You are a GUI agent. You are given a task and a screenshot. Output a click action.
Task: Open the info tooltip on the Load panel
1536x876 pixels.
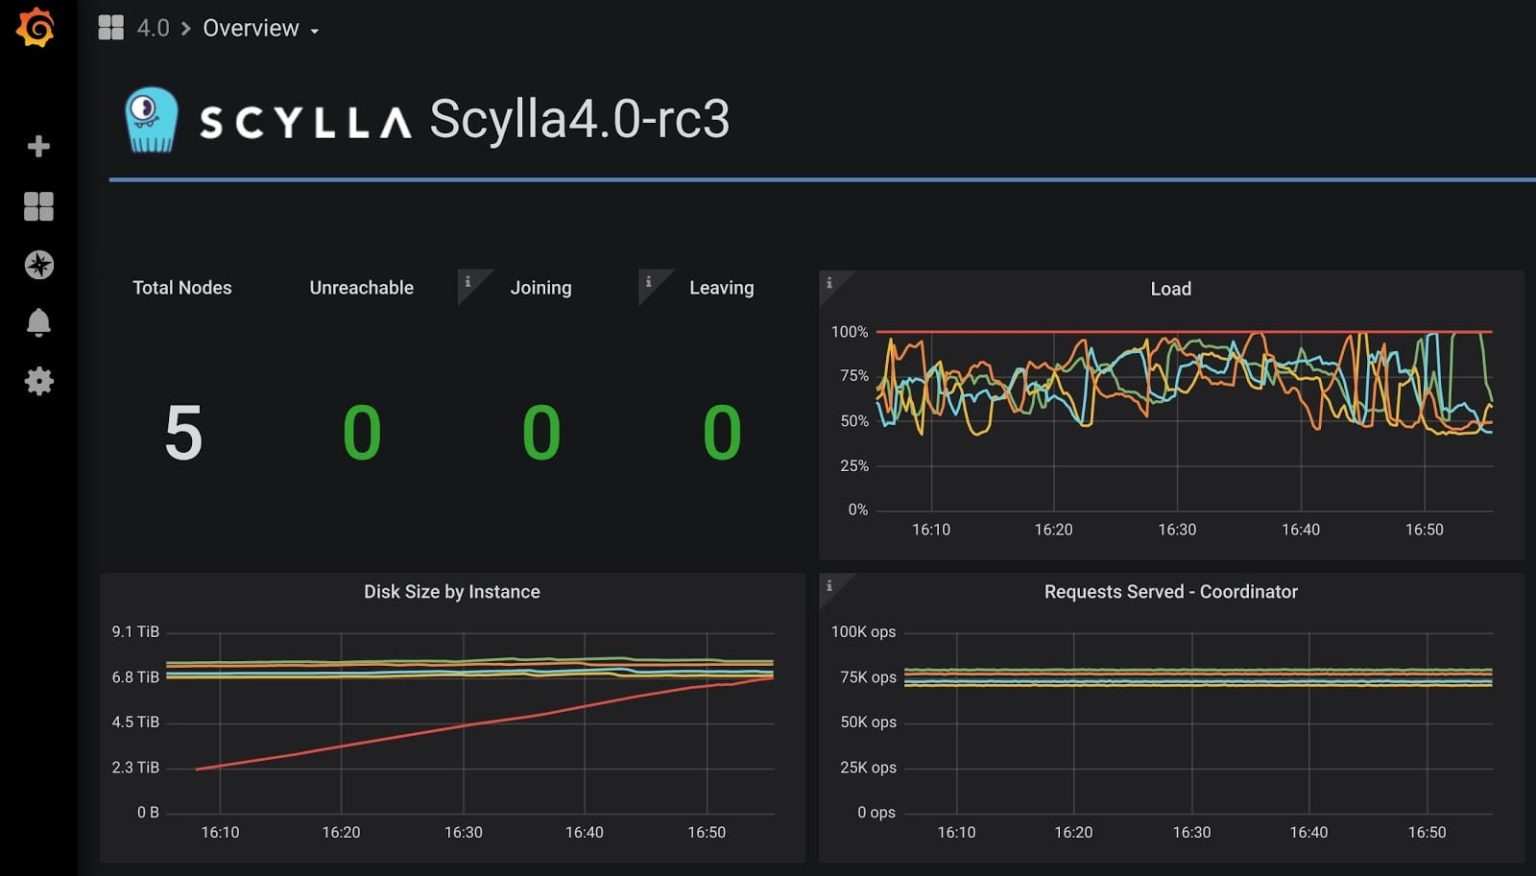tap(829, 284)
